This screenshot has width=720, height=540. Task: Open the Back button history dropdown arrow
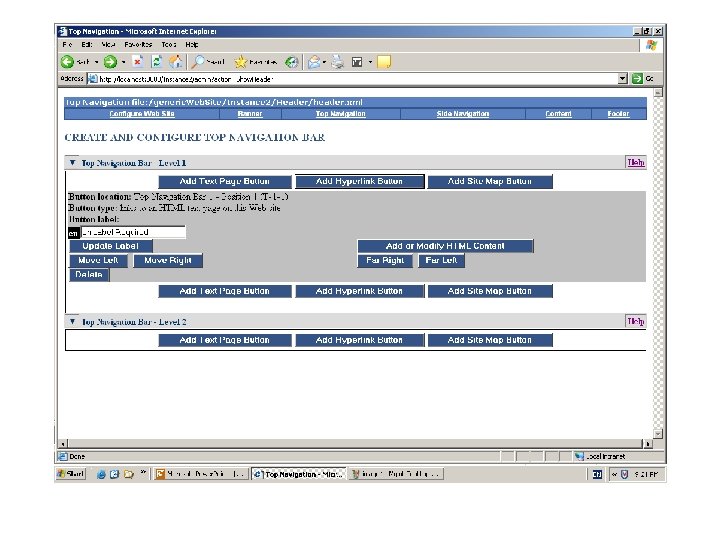click(96, 62)
